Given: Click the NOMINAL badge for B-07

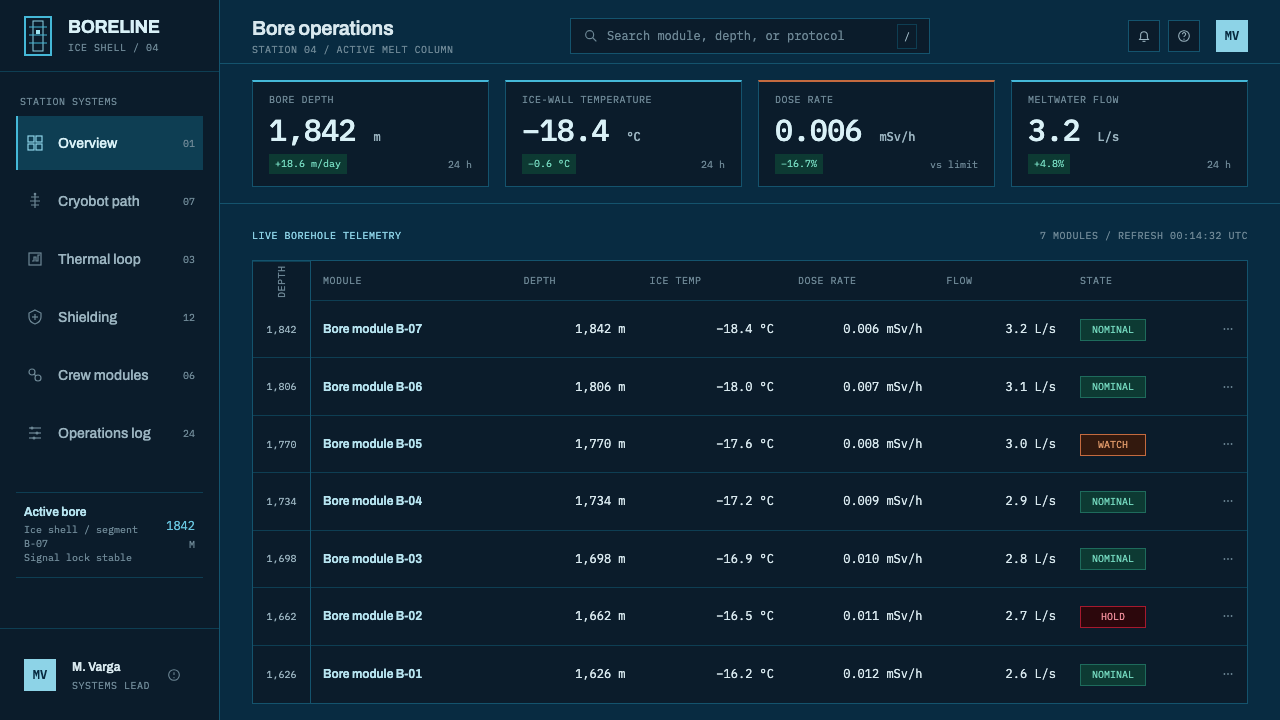Looking at the screenshot, I should [1113, 330].
